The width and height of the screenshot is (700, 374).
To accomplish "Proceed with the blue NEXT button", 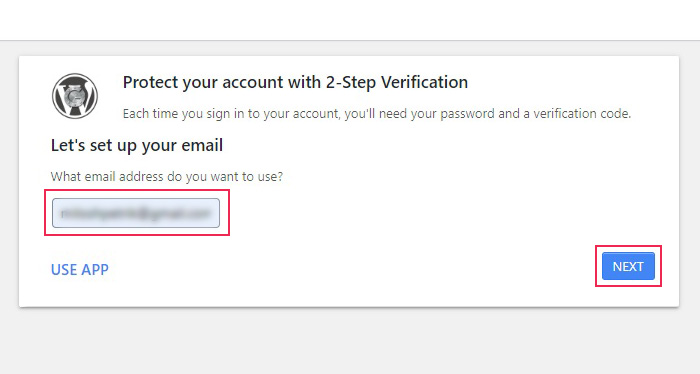I will (628, 266).
